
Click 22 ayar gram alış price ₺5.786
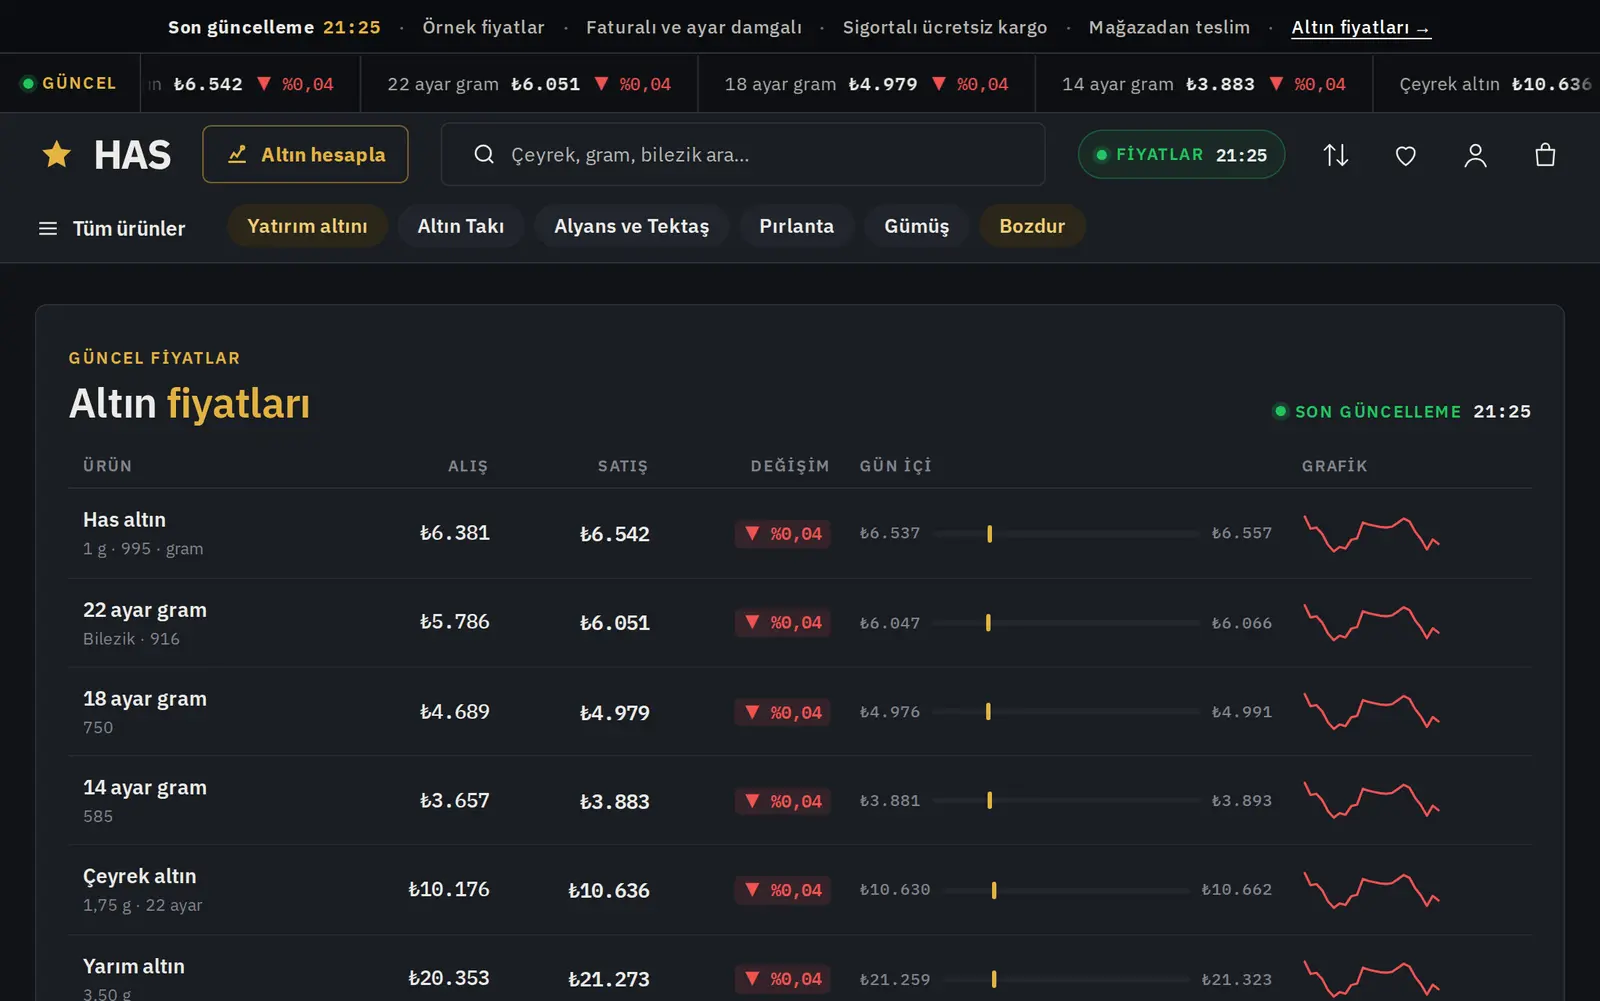pos(455,622)
